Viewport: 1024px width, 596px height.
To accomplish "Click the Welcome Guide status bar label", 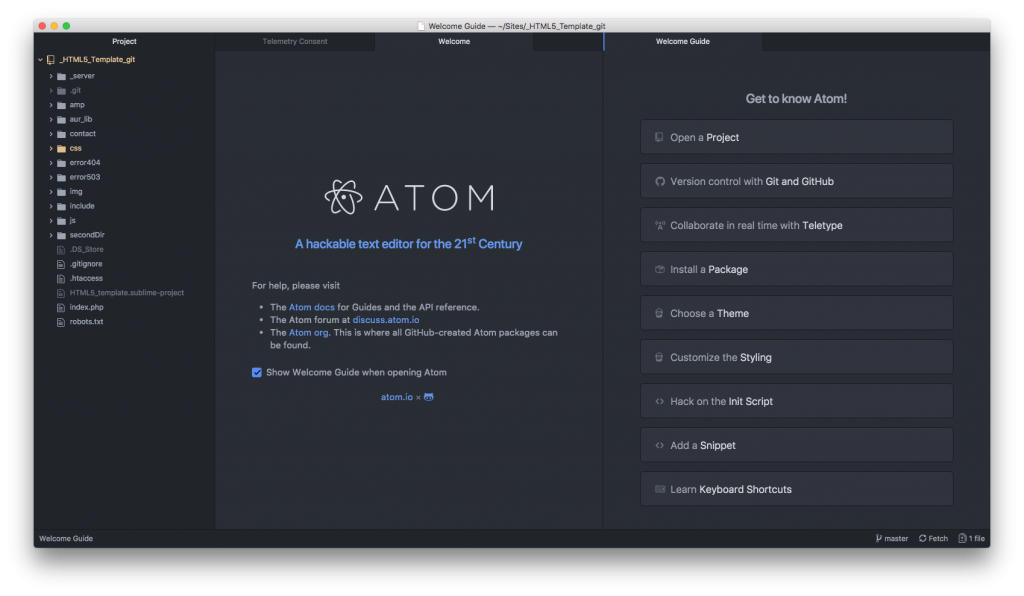I will (66, 539).
